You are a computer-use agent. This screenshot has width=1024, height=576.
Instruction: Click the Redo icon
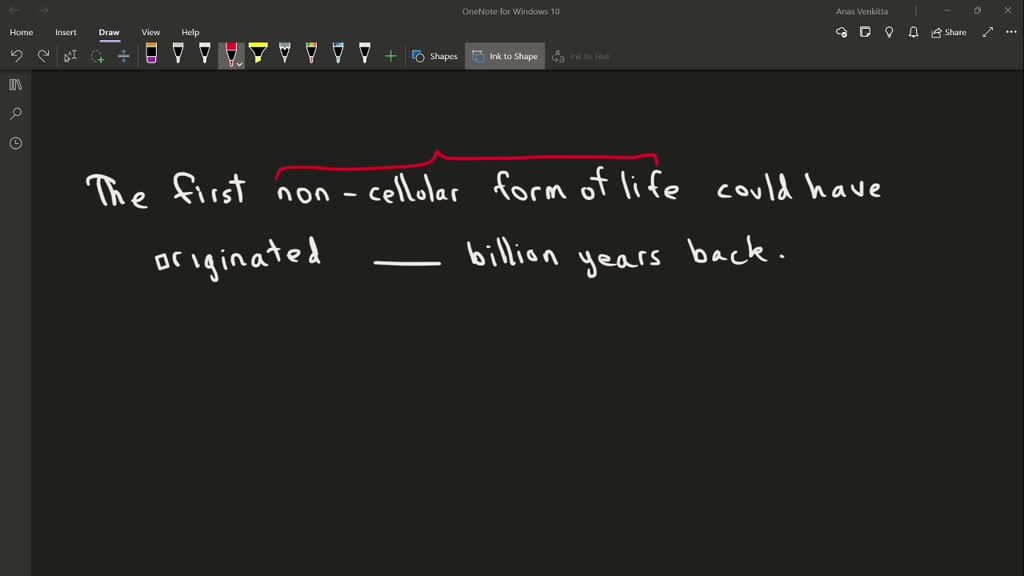pos(42,55)
